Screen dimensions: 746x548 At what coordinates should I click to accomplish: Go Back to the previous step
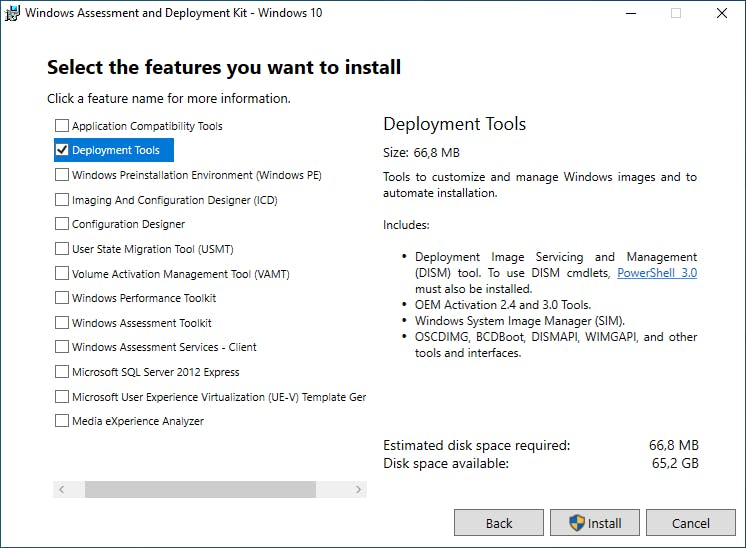[x=499, y=523]
